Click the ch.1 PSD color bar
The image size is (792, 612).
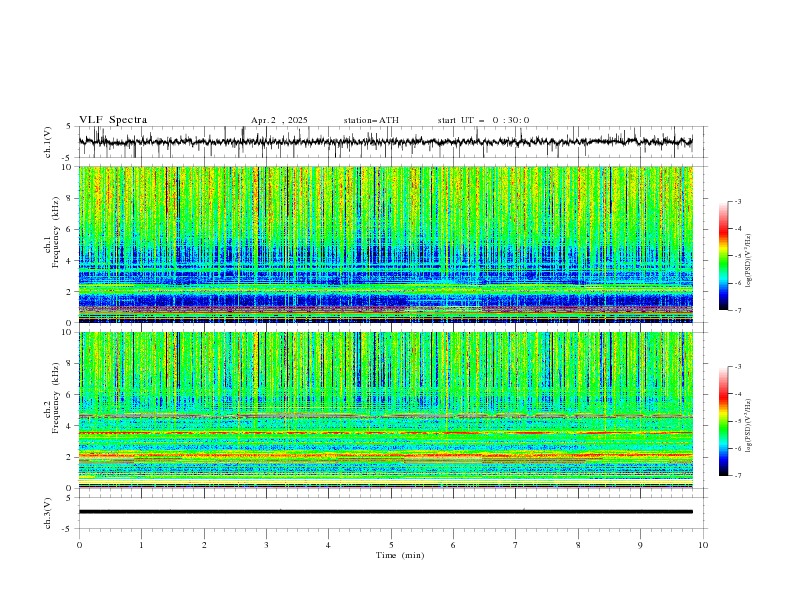723,256
